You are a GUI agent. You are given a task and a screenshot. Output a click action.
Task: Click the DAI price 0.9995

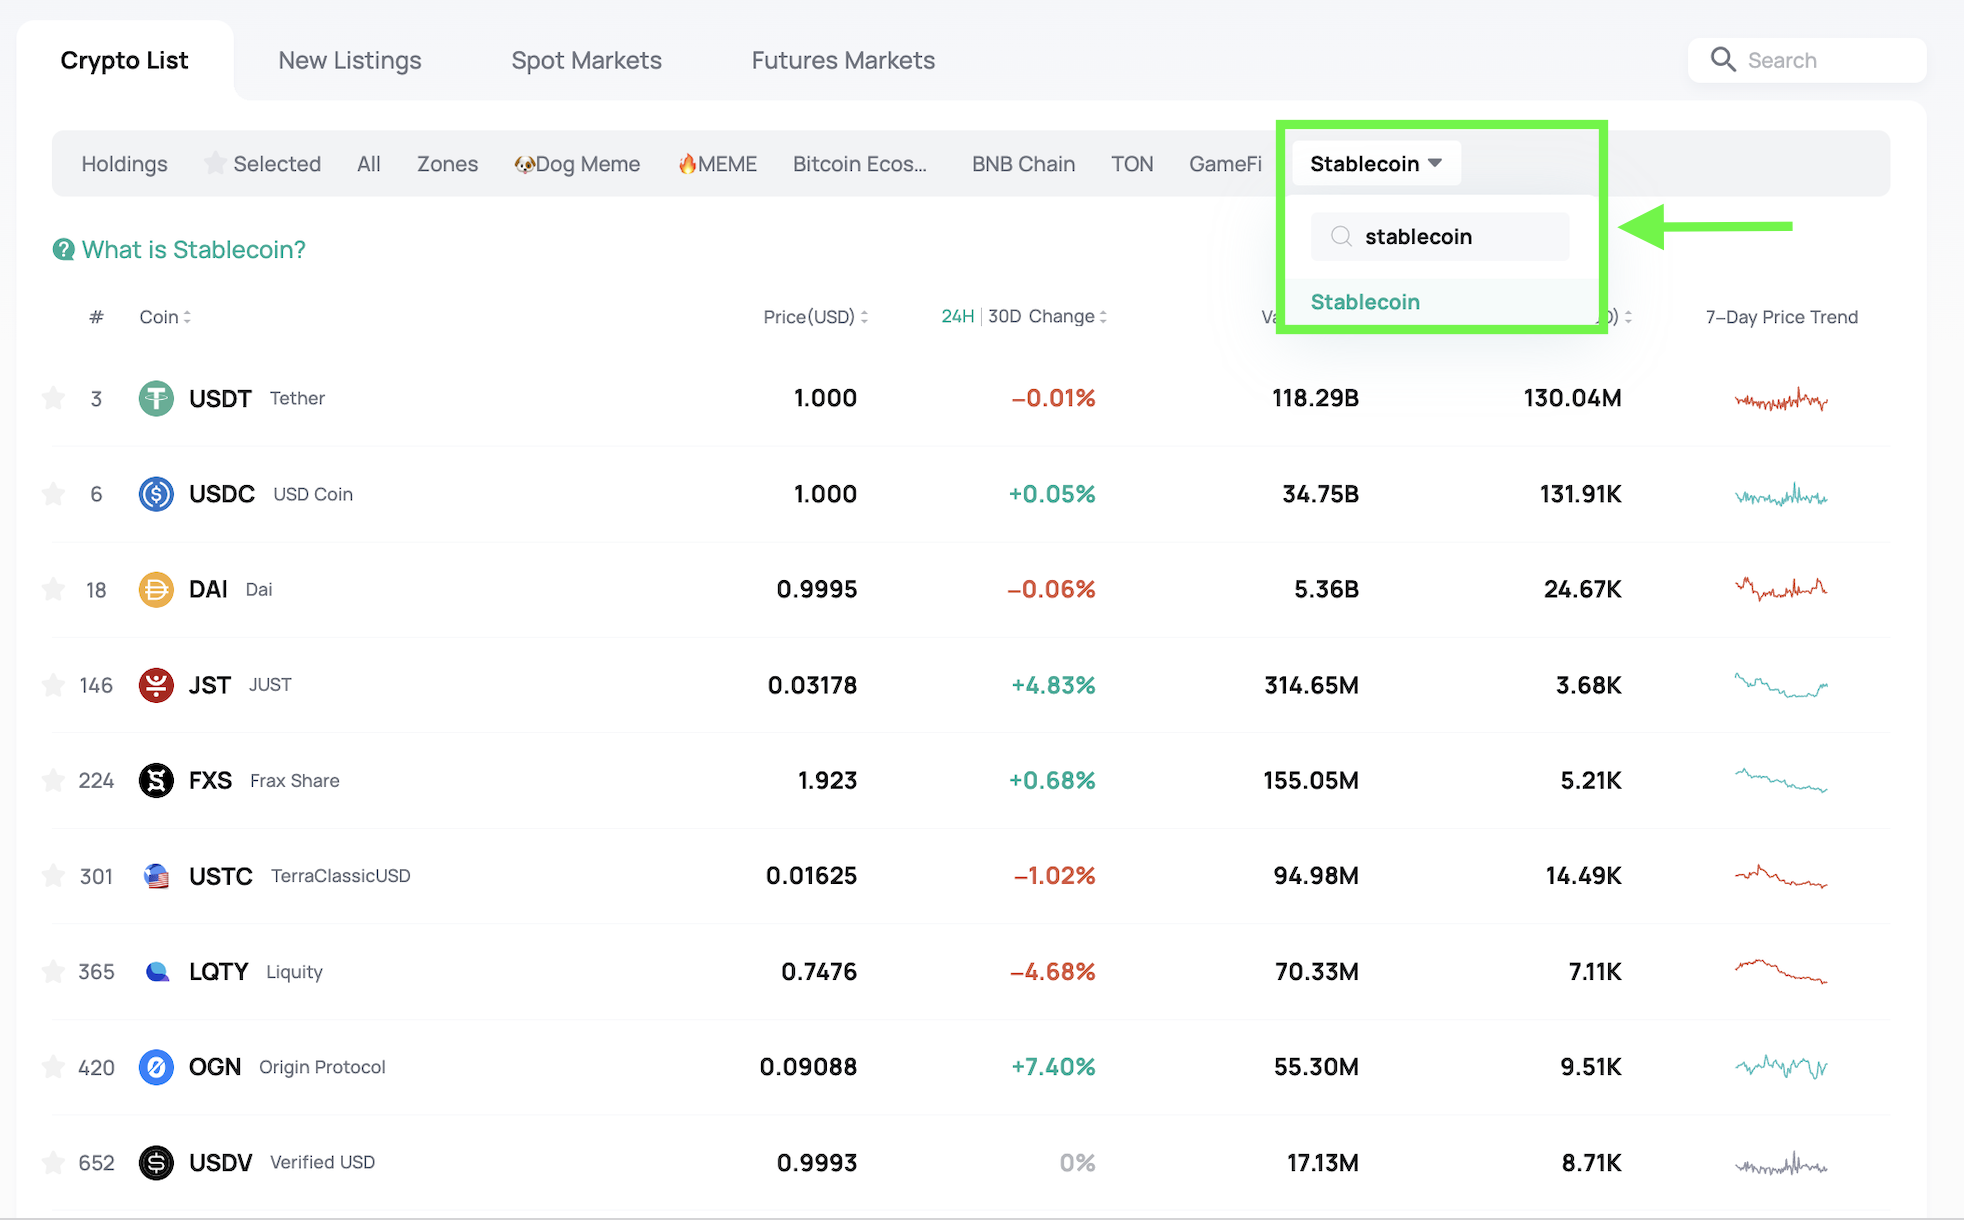click(817, 590)
